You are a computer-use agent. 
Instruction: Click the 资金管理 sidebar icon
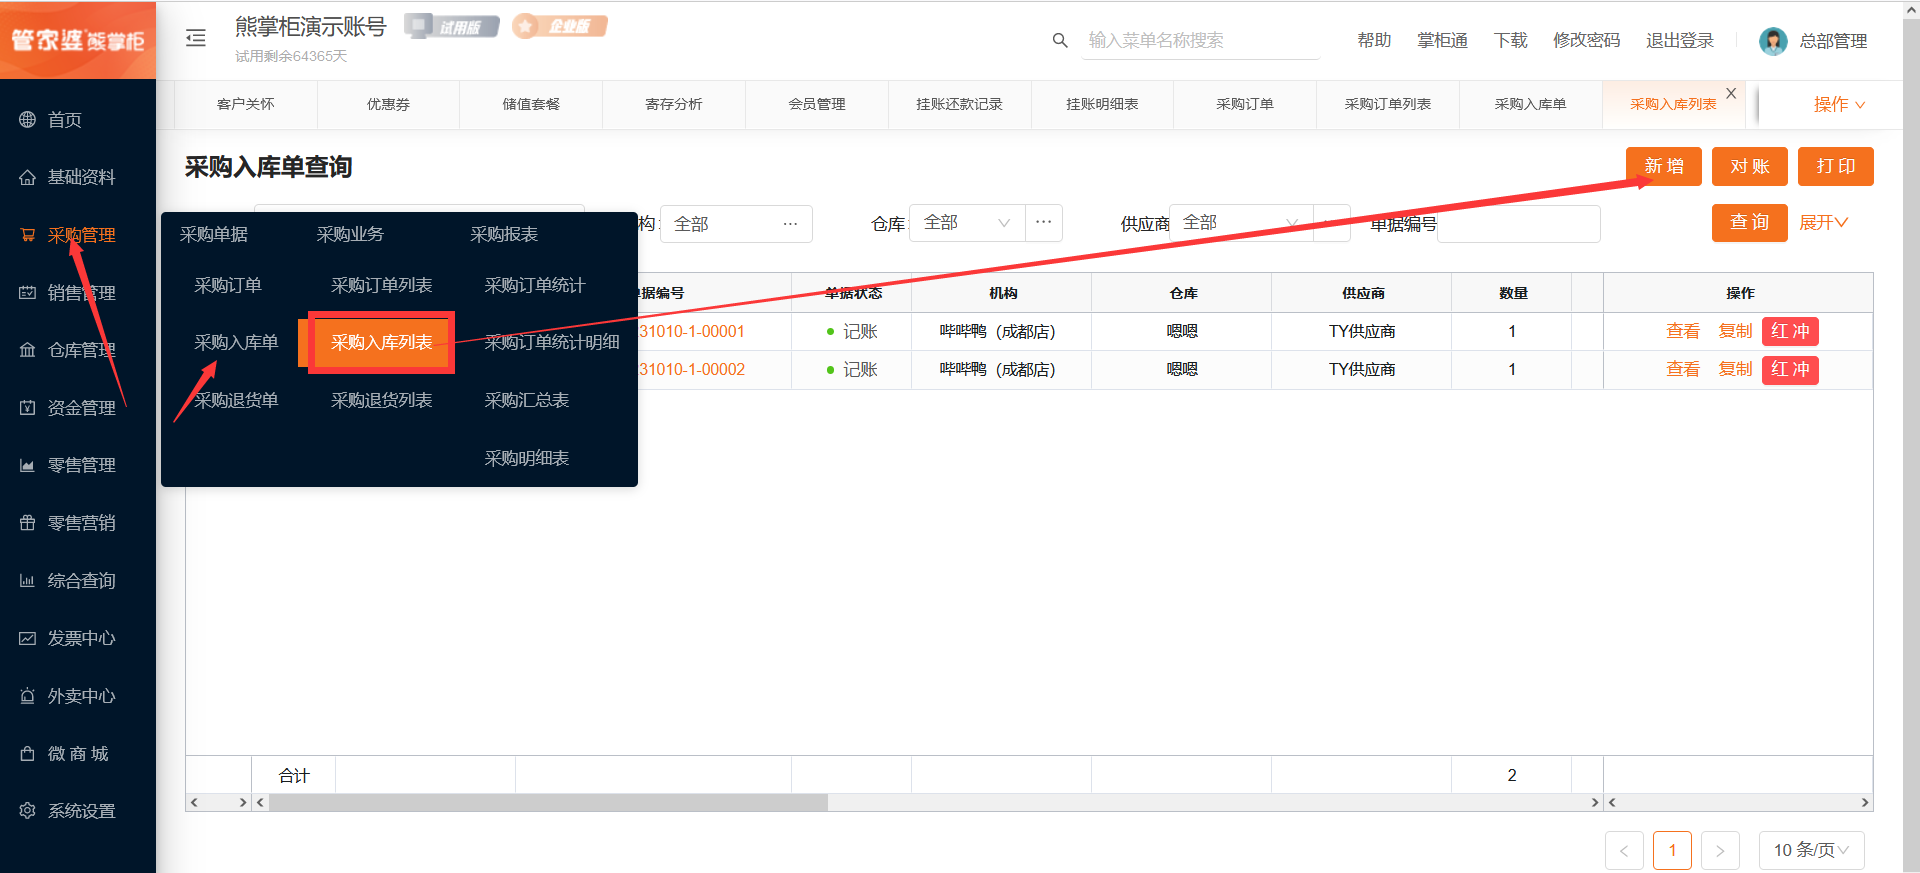[28, 408]
